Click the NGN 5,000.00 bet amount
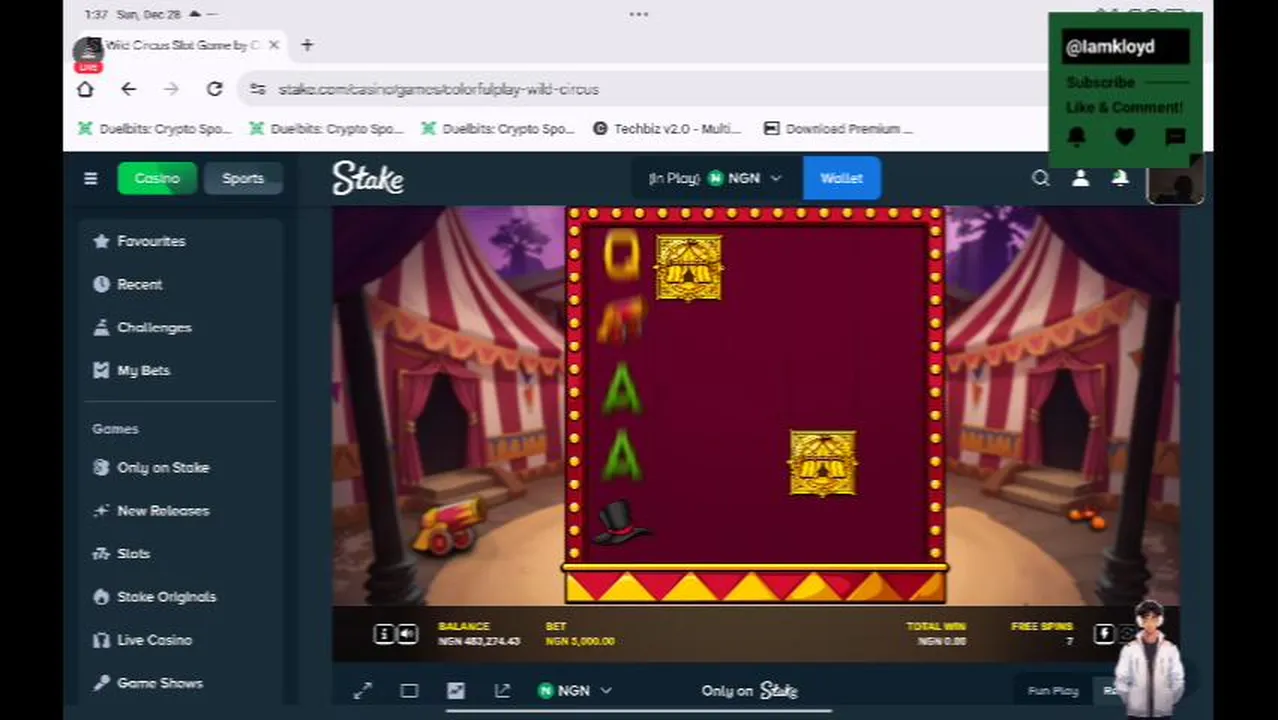The image size is (1278, 720). pos(580,641)
